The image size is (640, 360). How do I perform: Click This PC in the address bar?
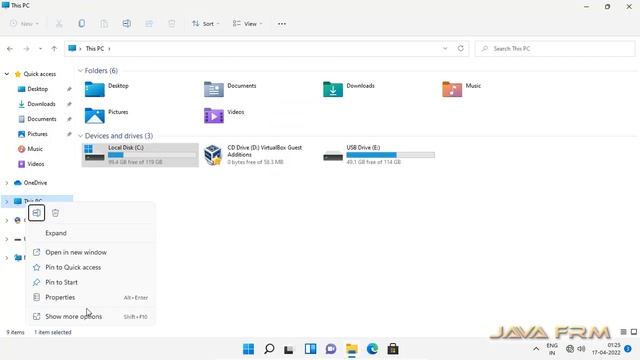point(95,49)
